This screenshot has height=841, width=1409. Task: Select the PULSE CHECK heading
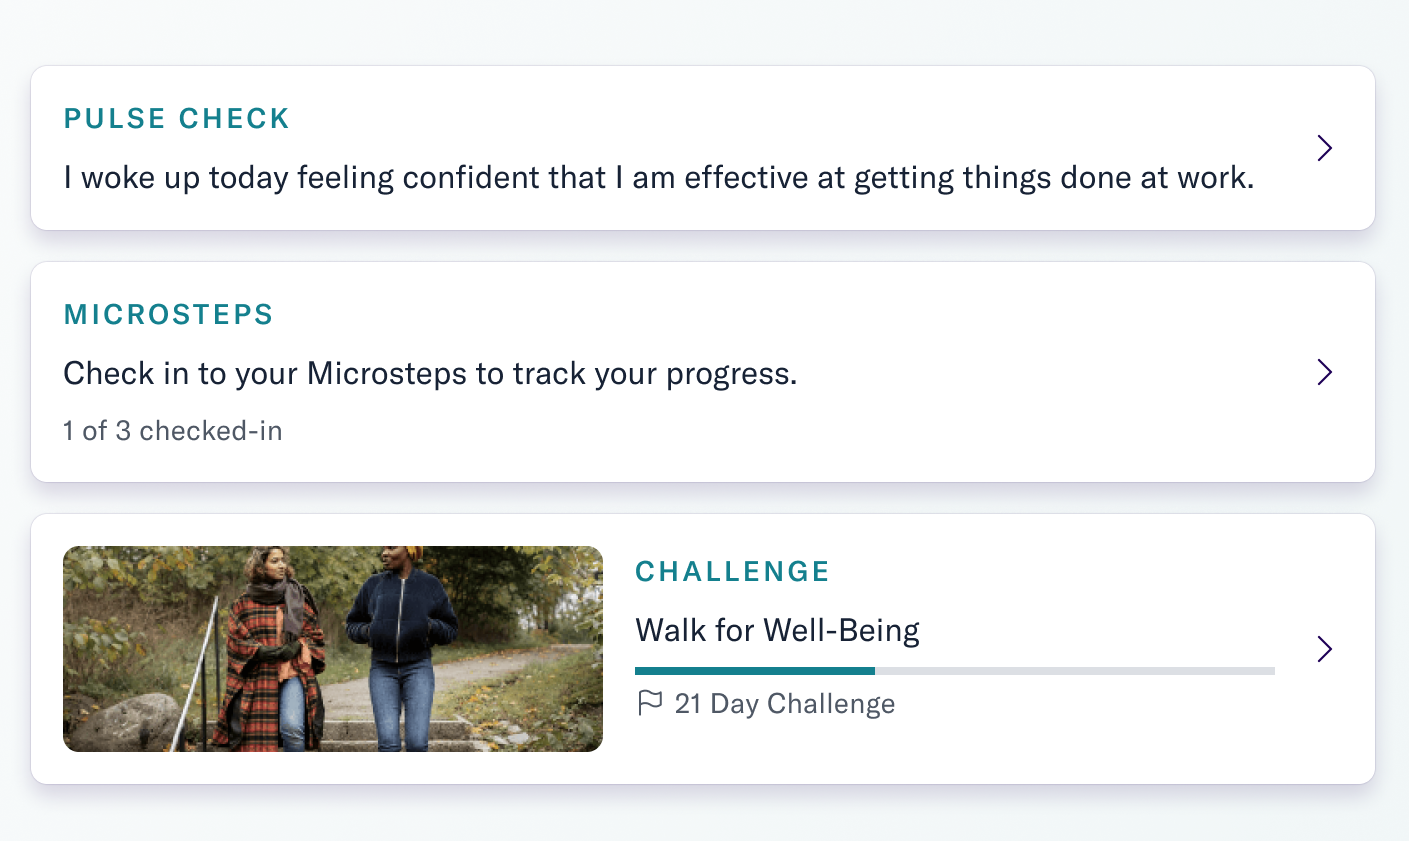[176, 119]
